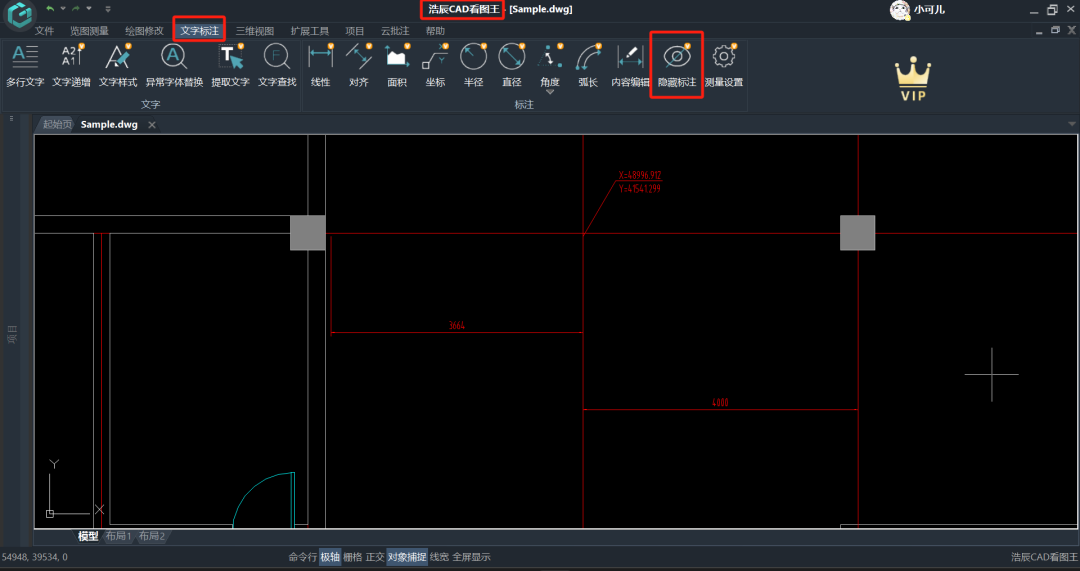Expand the document tab list arrow at right
This screenshot has height=571, width=1080.
[1072, 124]
